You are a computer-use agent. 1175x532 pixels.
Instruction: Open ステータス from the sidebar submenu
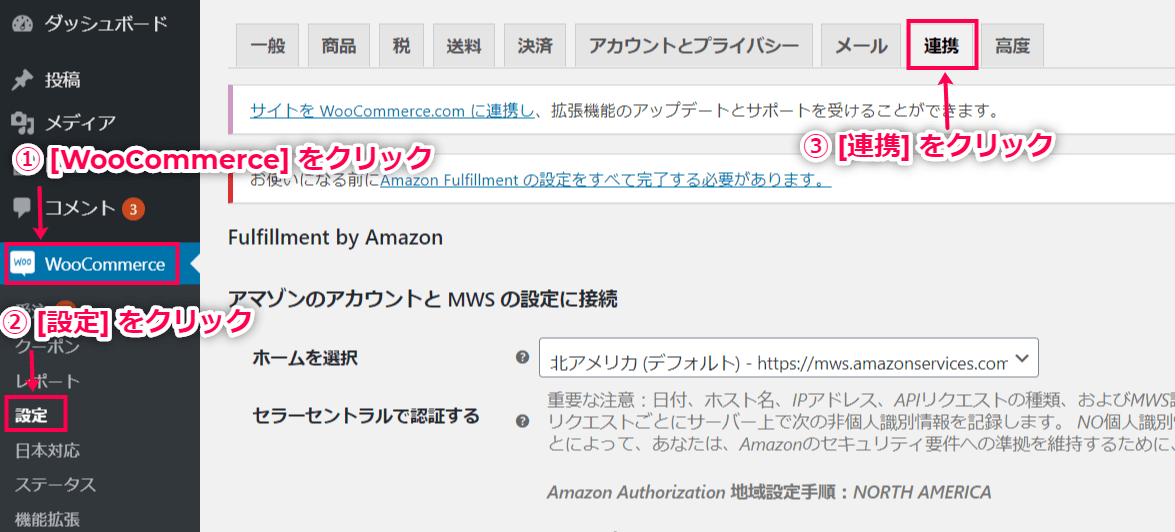pyautogui.click(x=55, y=485)
